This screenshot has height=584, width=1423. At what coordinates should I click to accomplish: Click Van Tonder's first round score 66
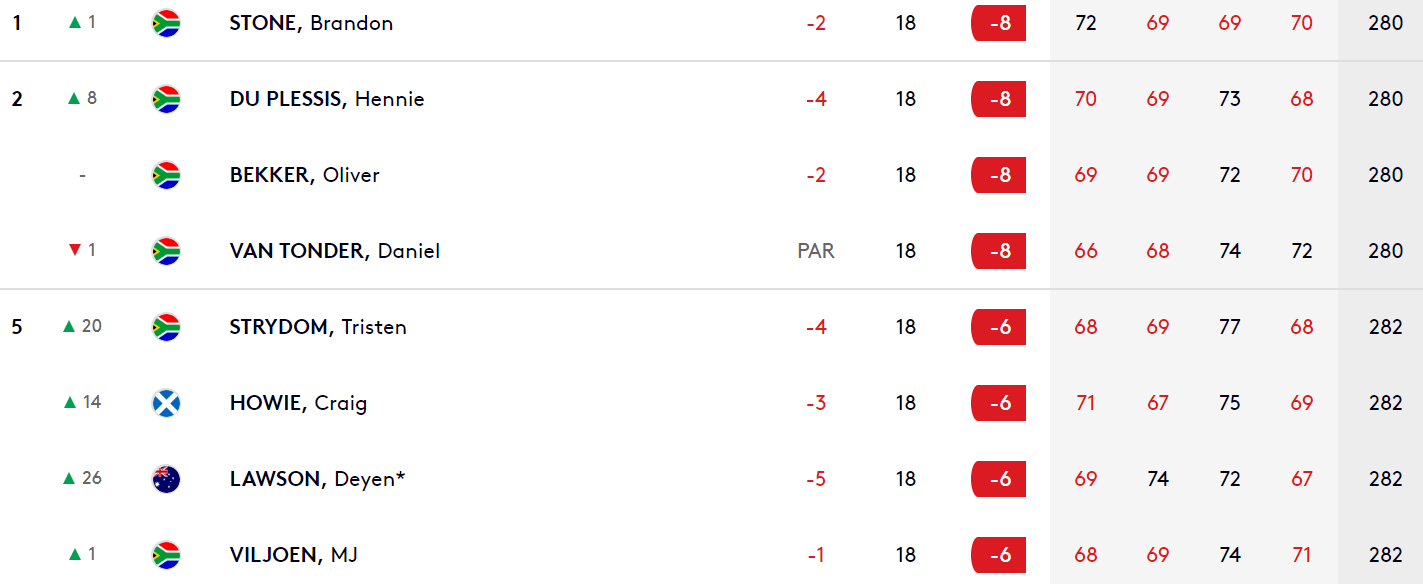(1086, 251)
